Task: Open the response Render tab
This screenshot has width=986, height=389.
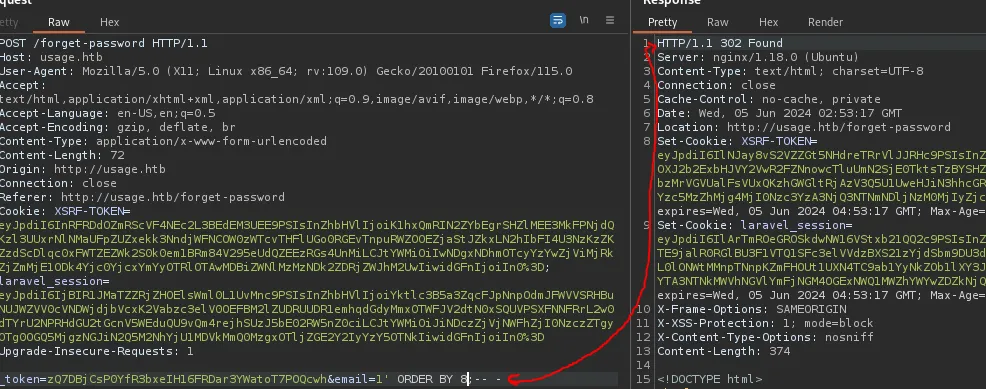Action: [x=825, y=22]
